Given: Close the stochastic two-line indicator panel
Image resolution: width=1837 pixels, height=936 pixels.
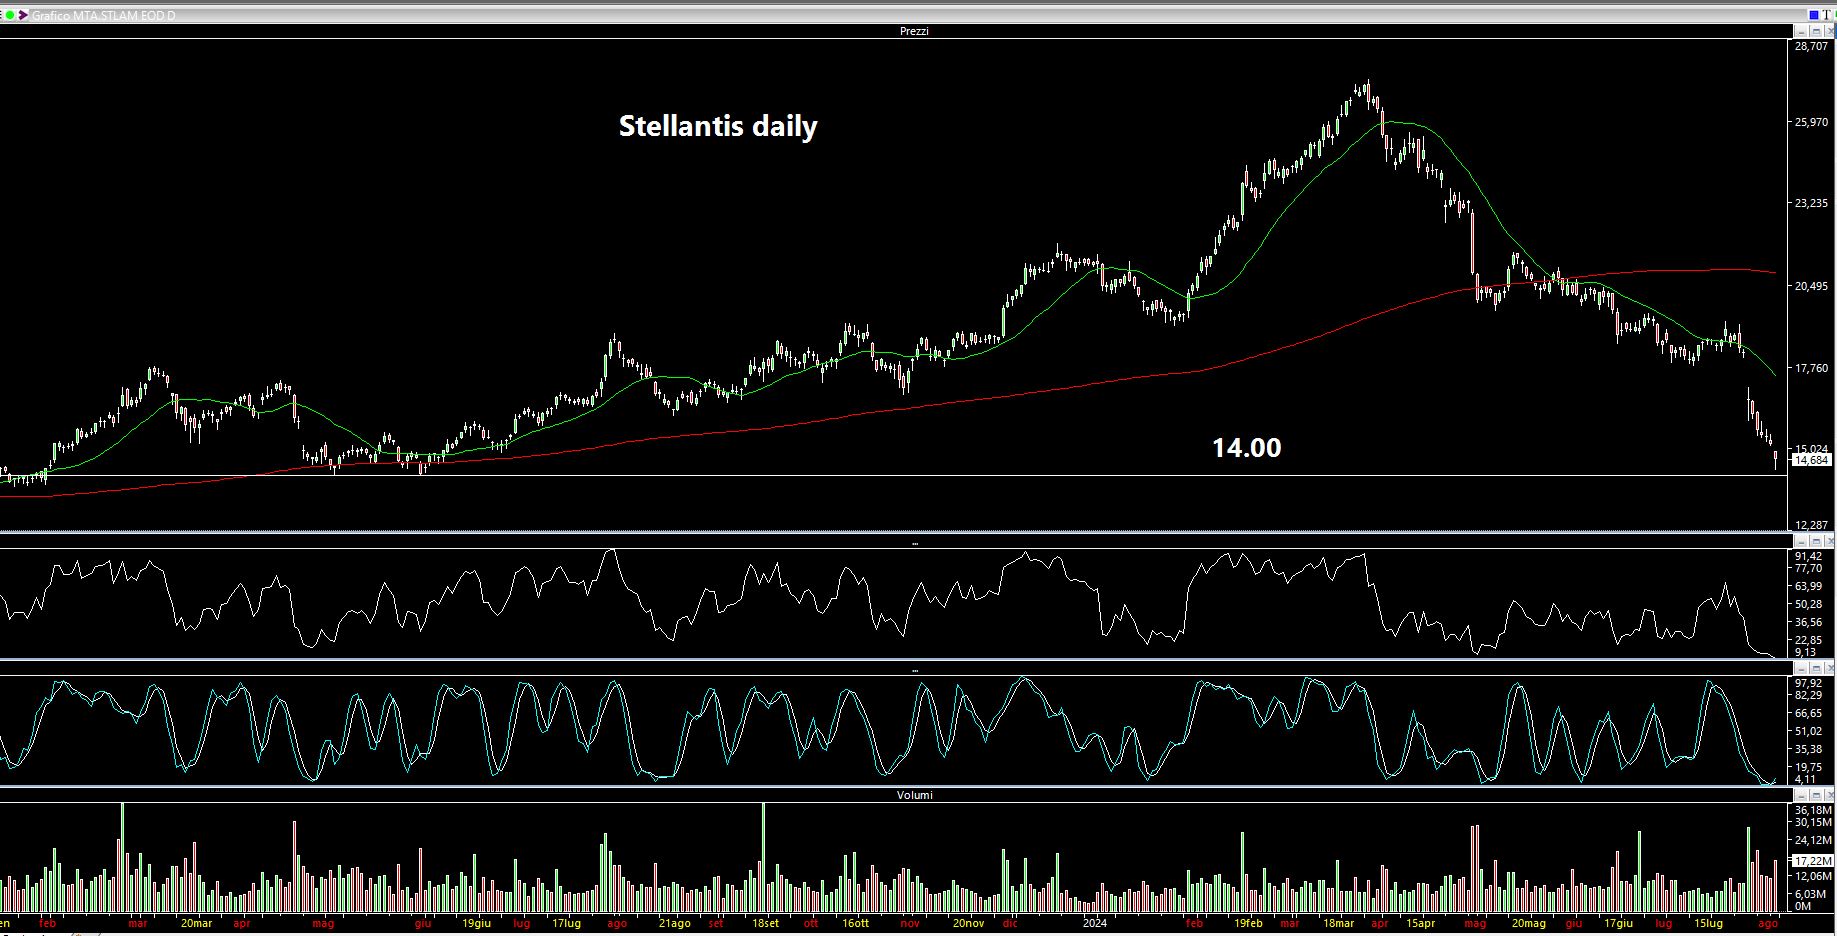Looking at the screenshot, I should click(x=1830, y=668).
